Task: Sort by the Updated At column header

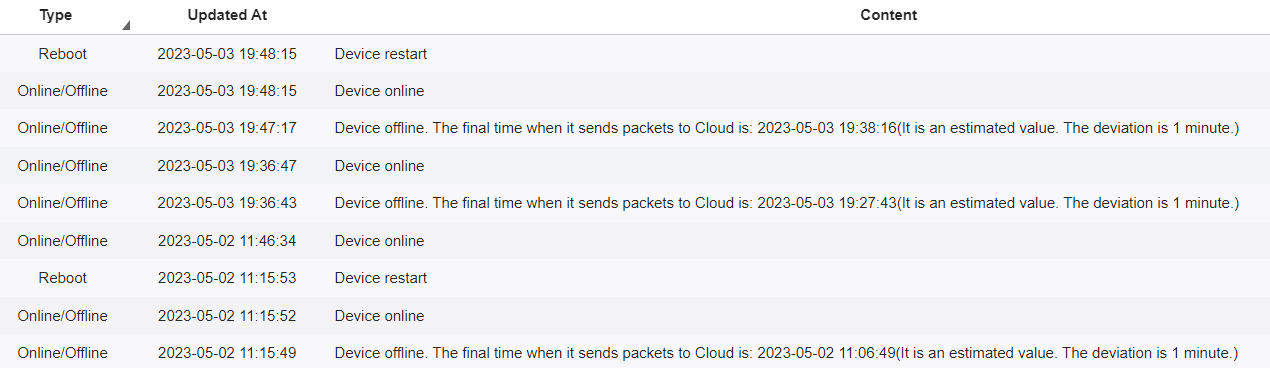Action: tap(227, 16)
